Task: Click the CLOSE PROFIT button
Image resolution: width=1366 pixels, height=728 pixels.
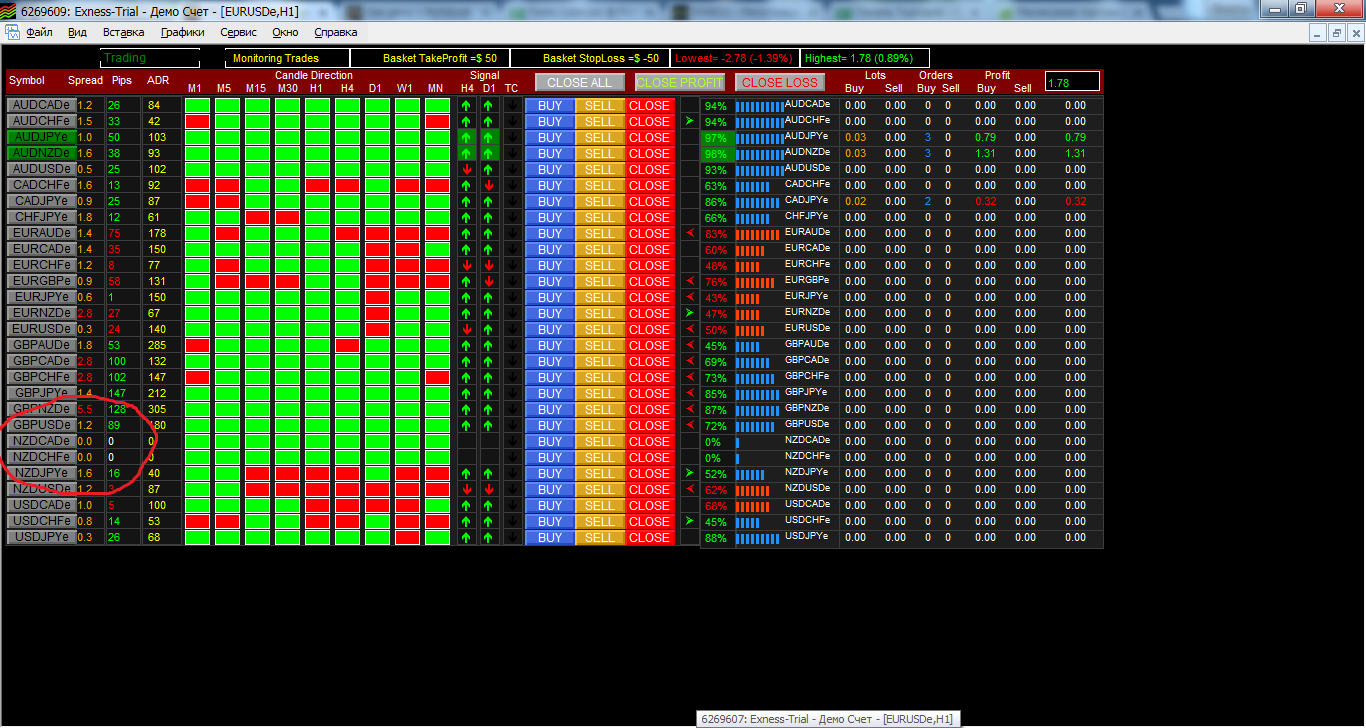Action: pos(680,82)
